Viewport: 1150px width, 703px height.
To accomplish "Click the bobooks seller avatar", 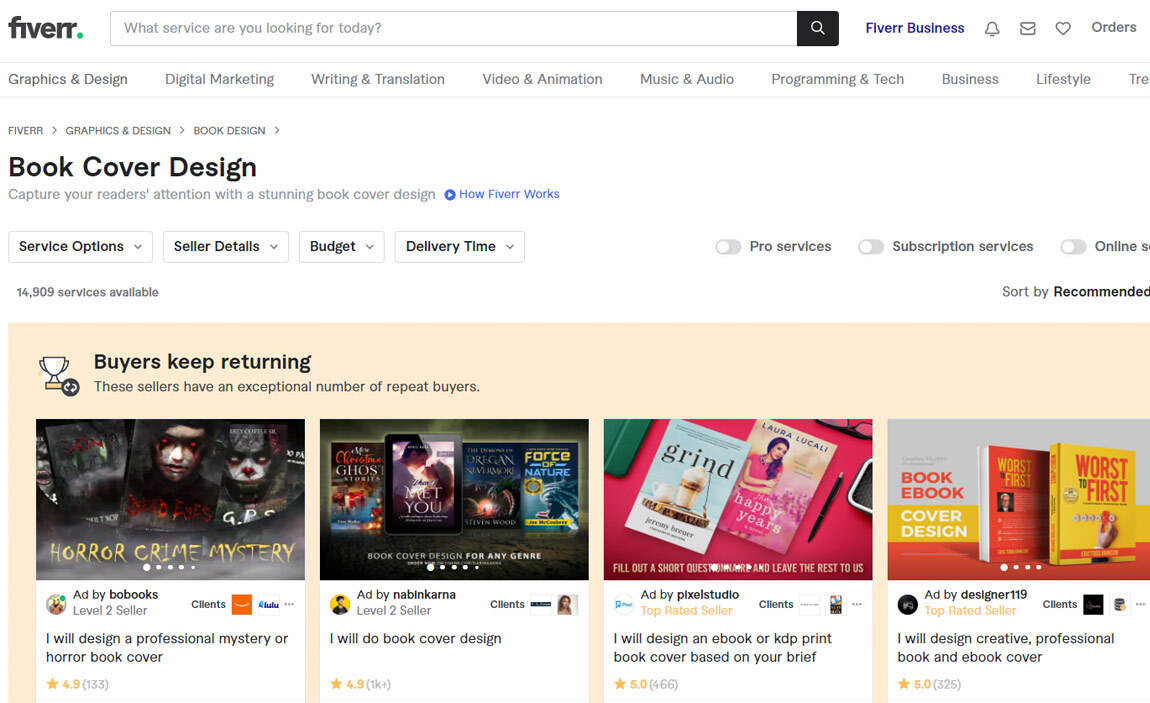I will coord(56,604).
